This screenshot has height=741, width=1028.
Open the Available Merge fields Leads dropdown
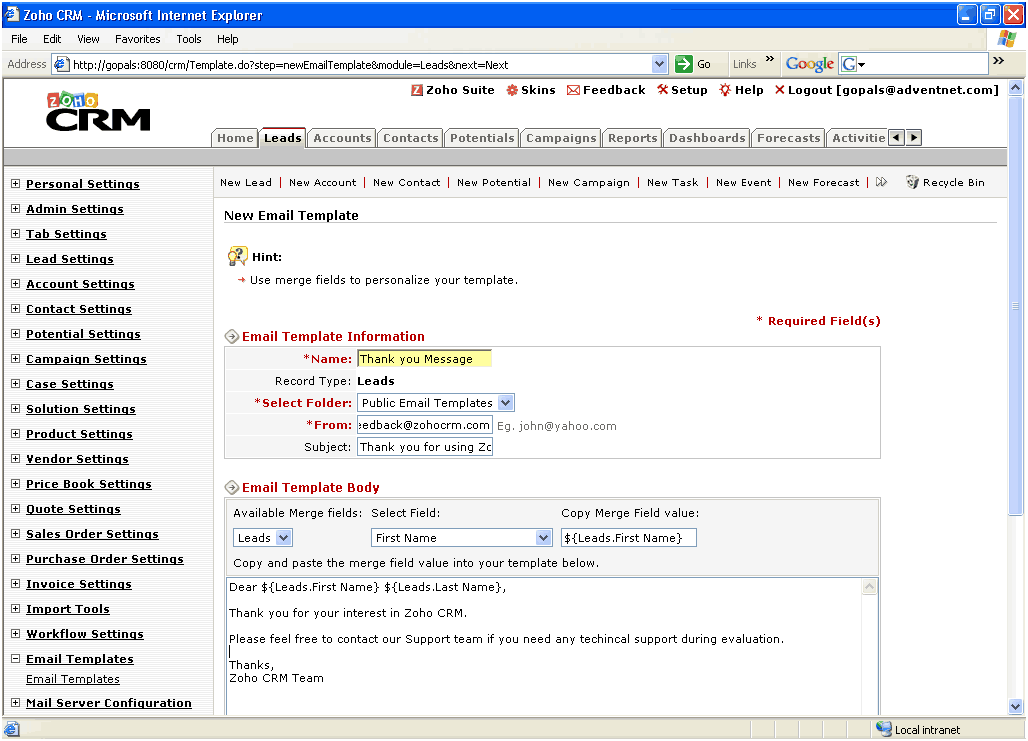pyautogui.click(x=283, y=538)
